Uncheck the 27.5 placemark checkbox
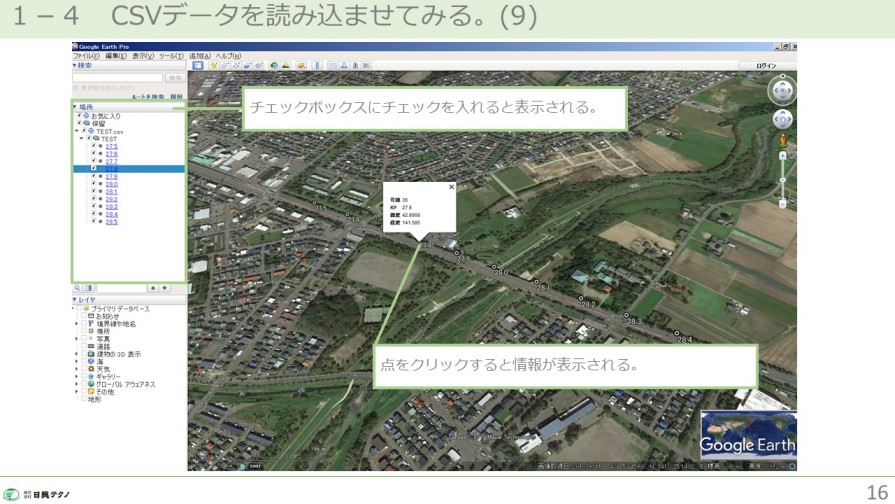The height and width of the screenshot is (504, 895). click(x=93, y=146)
